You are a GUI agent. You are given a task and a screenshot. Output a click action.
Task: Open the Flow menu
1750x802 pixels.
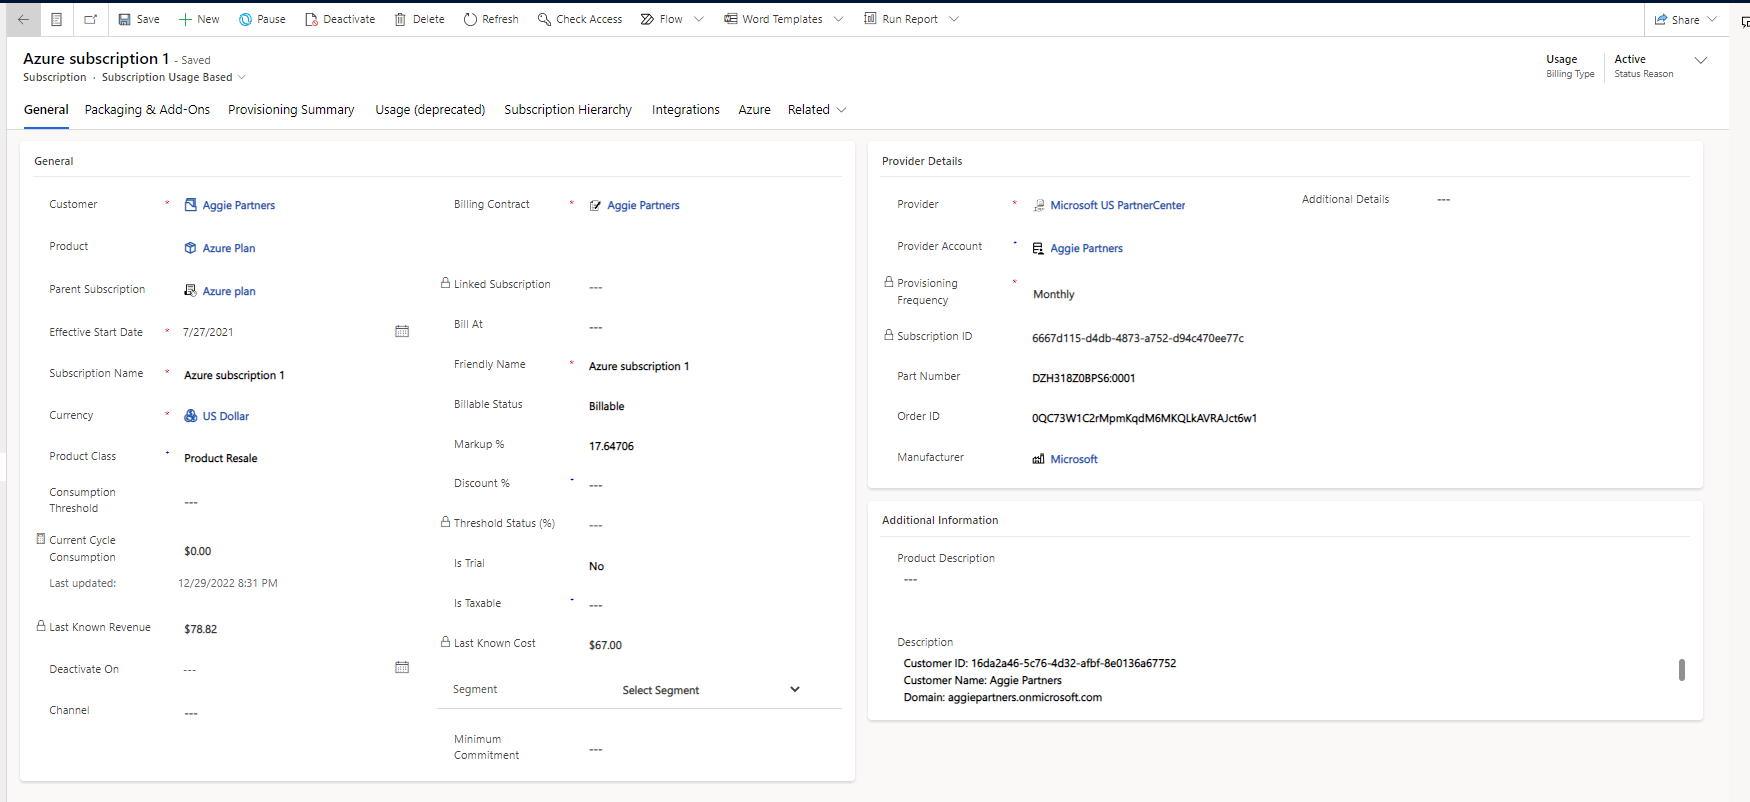pos(662,19)
